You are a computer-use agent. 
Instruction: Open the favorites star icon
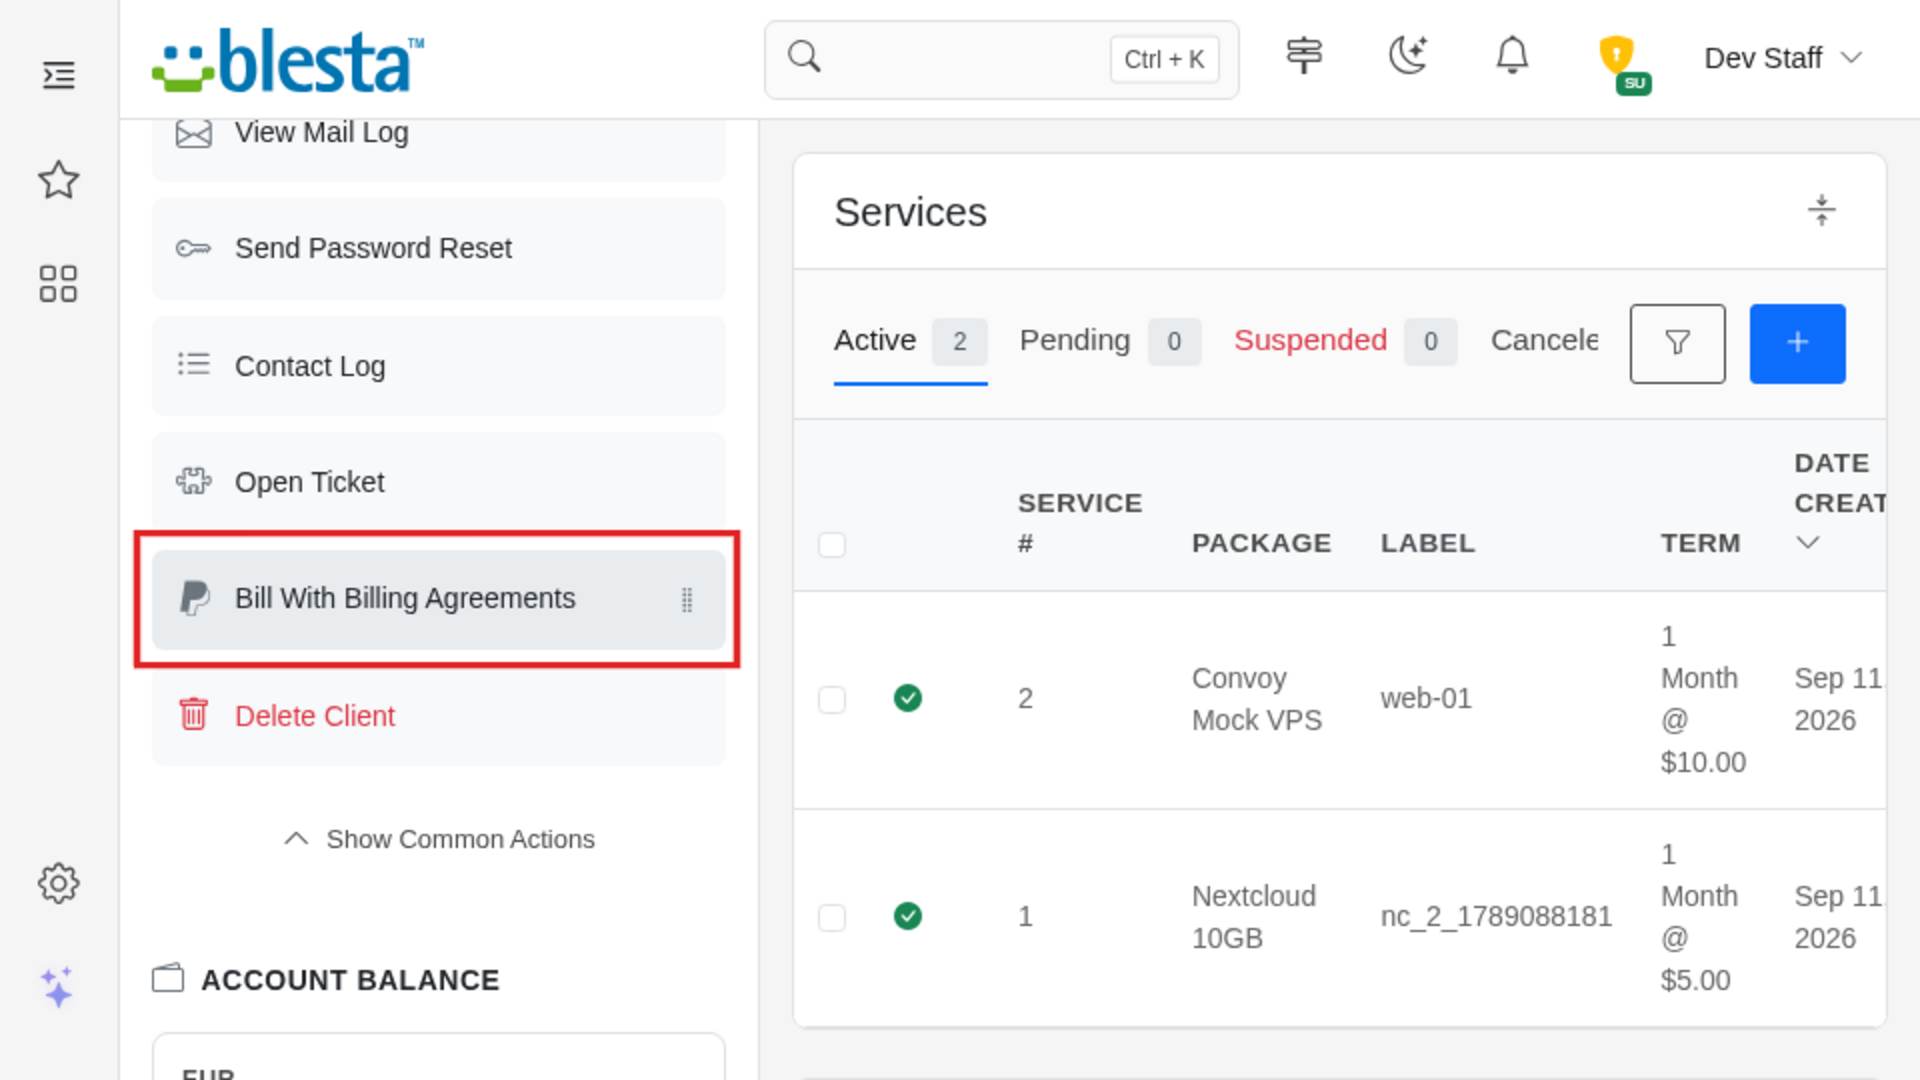pyautogui.click(x=59, y=180)
